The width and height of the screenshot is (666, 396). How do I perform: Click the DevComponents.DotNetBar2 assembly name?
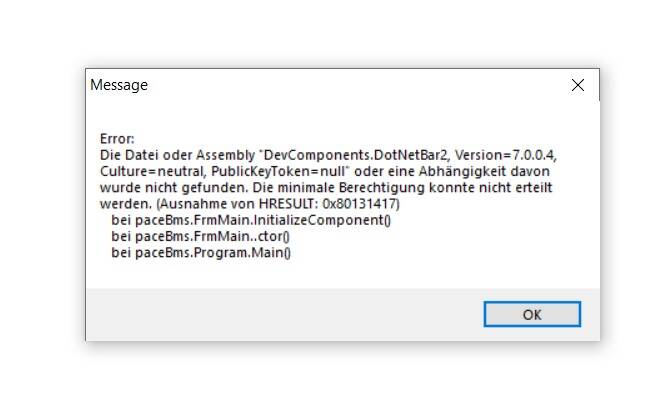(x=355, y=155)
